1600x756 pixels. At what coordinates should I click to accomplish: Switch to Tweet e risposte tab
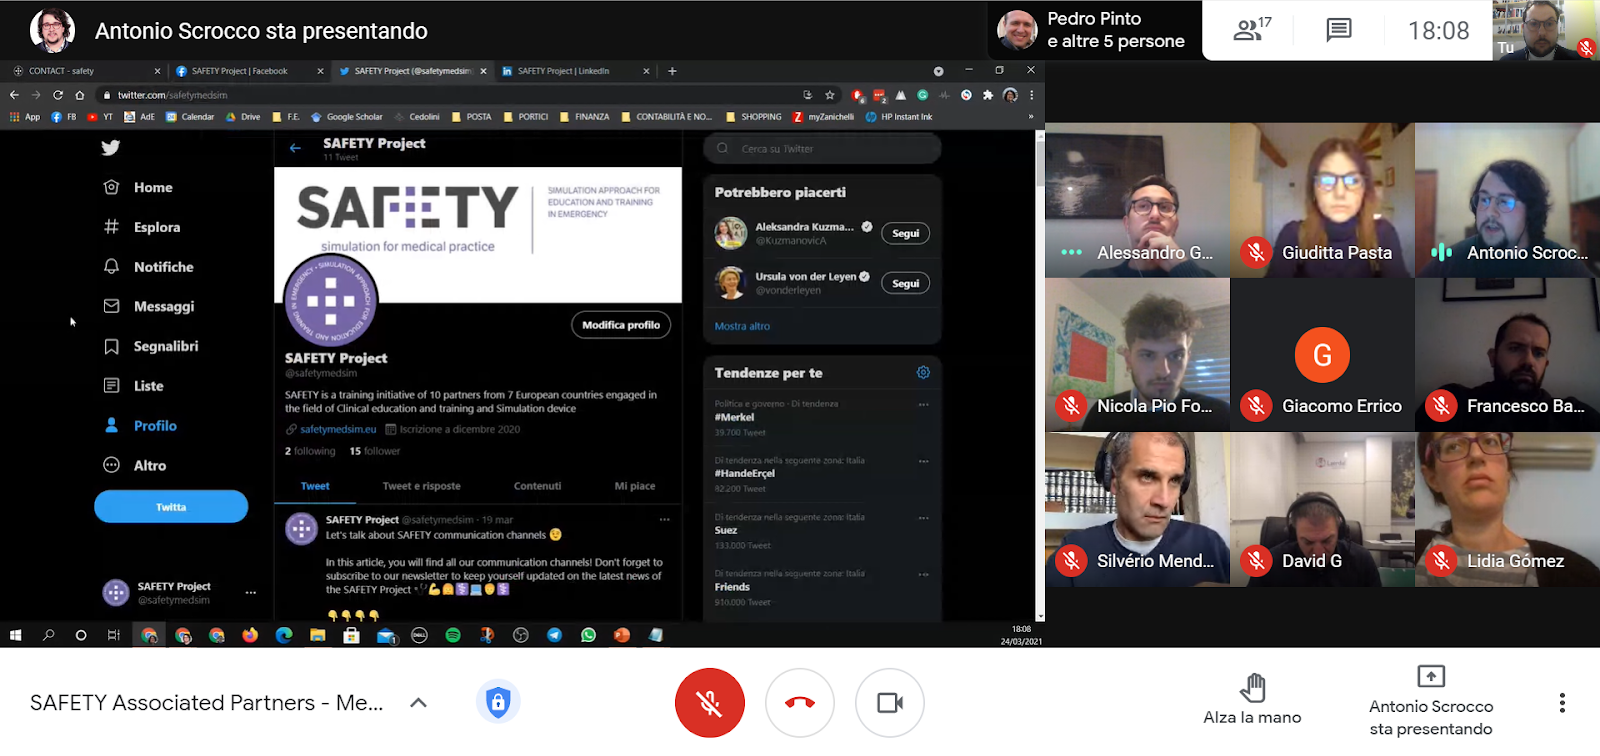(x=421, y=486)
